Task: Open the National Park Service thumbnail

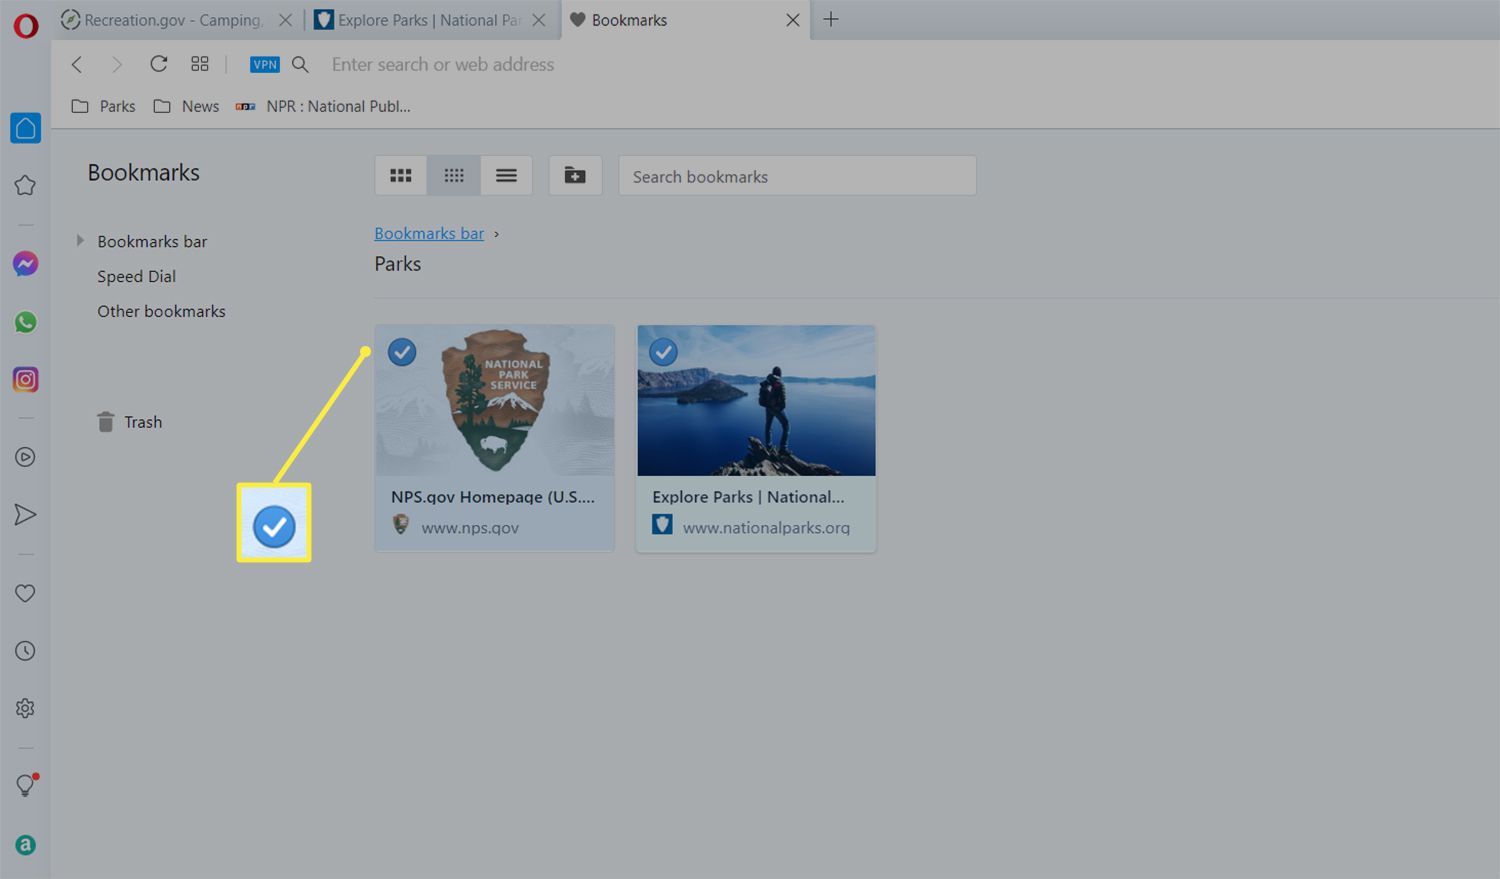Action: click(x=495, y=400)
